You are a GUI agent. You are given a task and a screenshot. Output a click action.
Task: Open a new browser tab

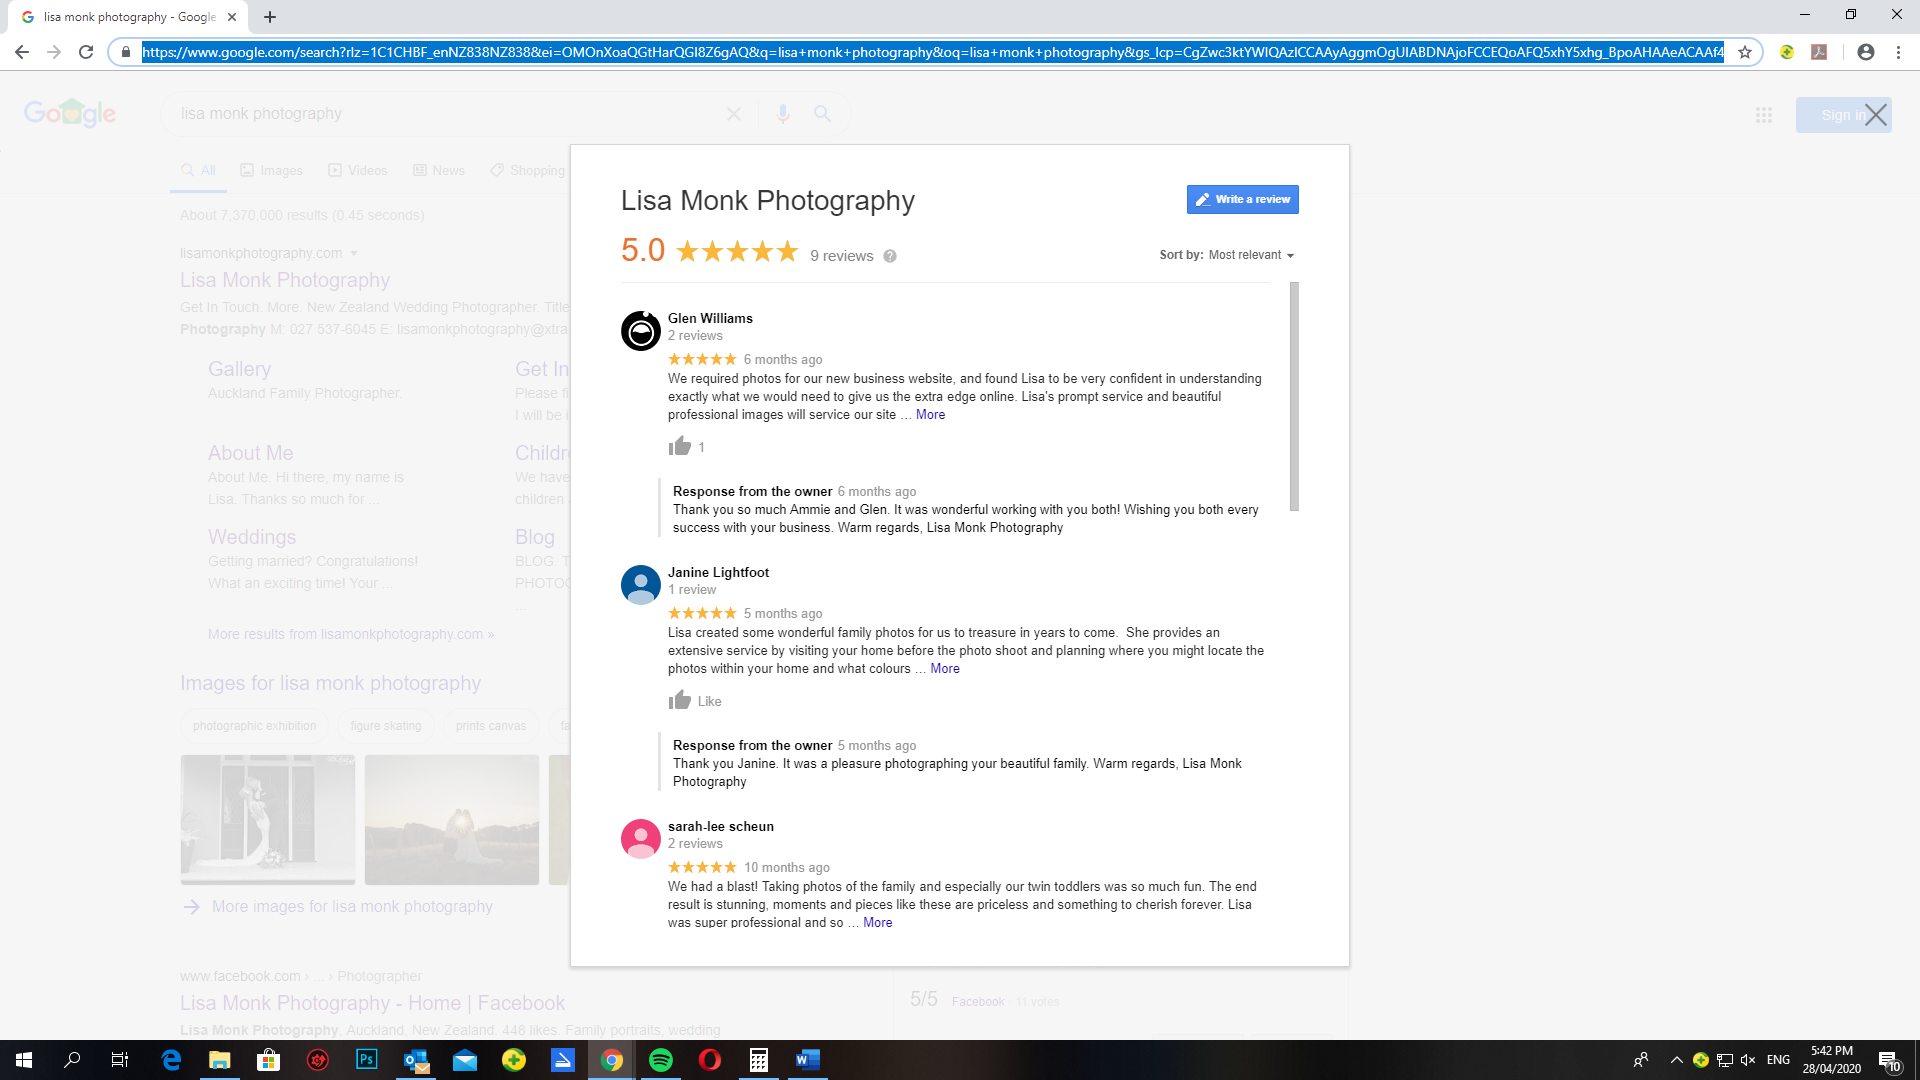pyautogui.click(x=270, y=17)
